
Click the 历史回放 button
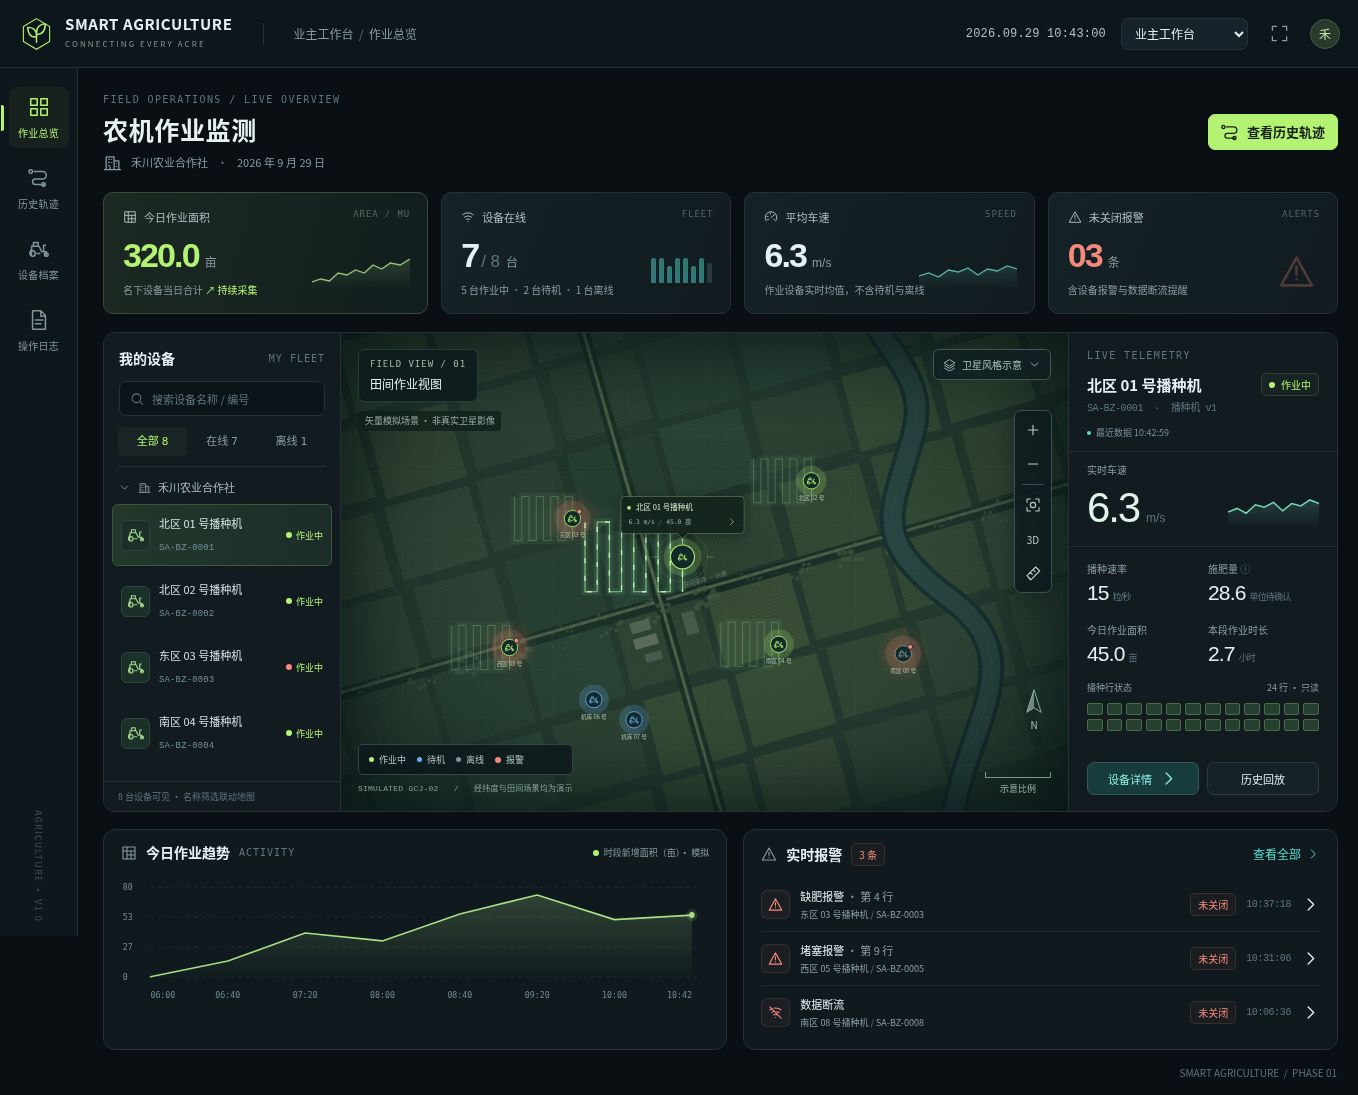click(1262, 779)
